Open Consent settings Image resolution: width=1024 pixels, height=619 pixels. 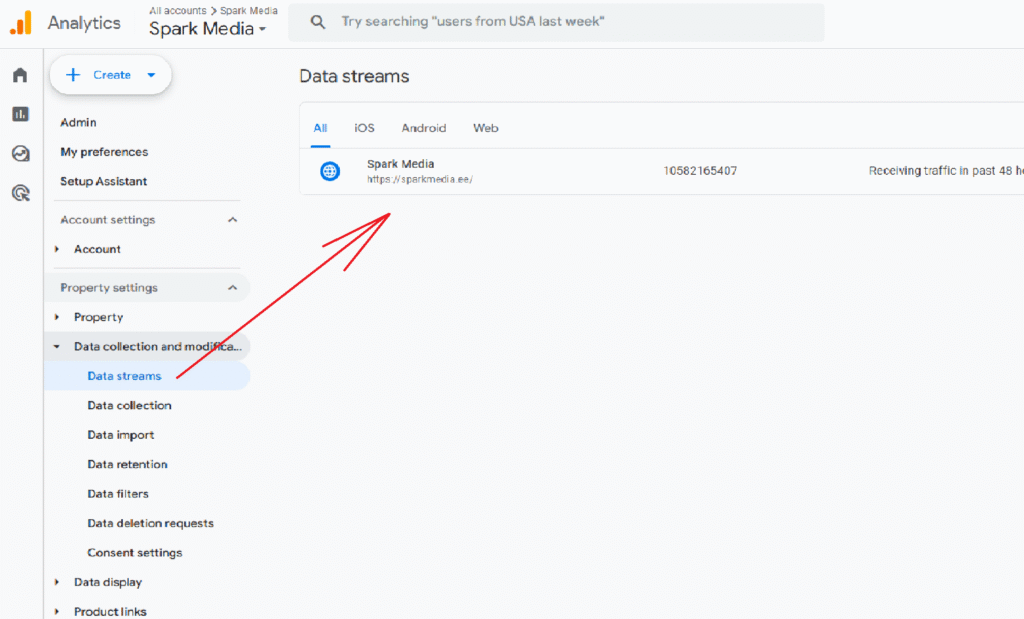(135, 553)
